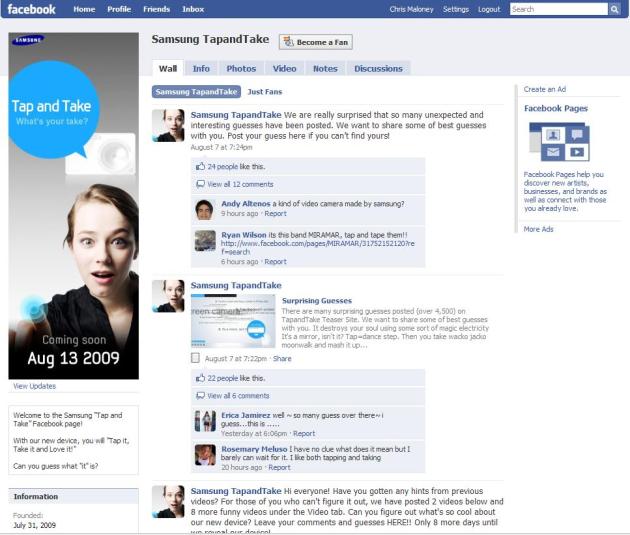Open Inbox in the top bar
This screenshot has width=630, height=535.
coord(193,9)
